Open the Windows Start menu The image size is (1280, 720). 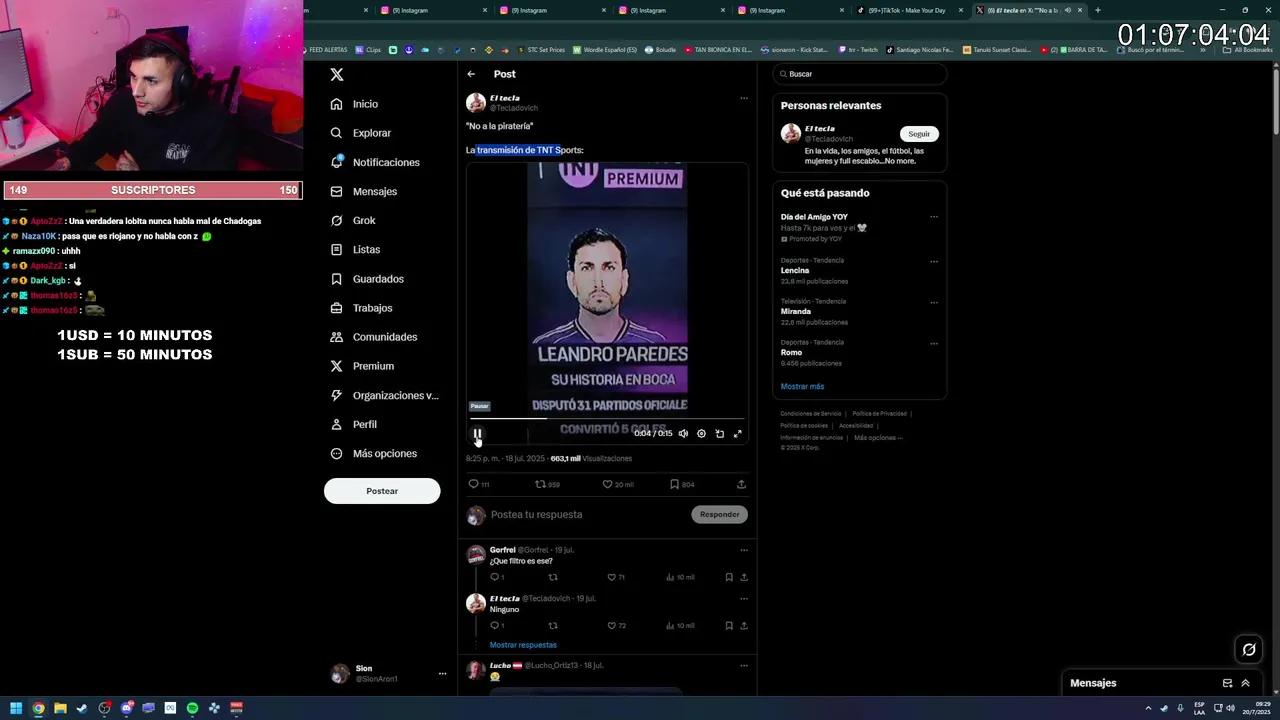(16, 708)
